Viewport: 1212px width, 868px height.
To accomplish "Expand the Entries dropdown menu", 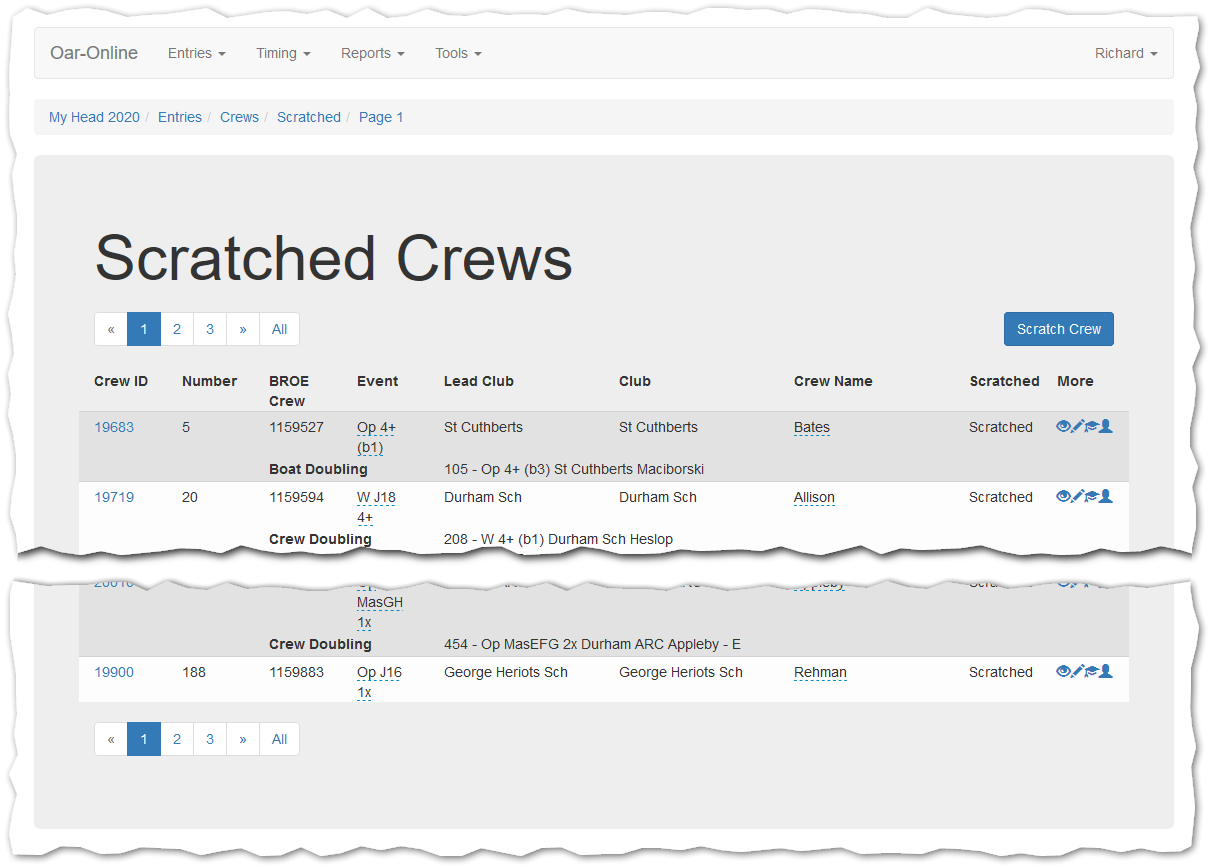I will (196, 53).
